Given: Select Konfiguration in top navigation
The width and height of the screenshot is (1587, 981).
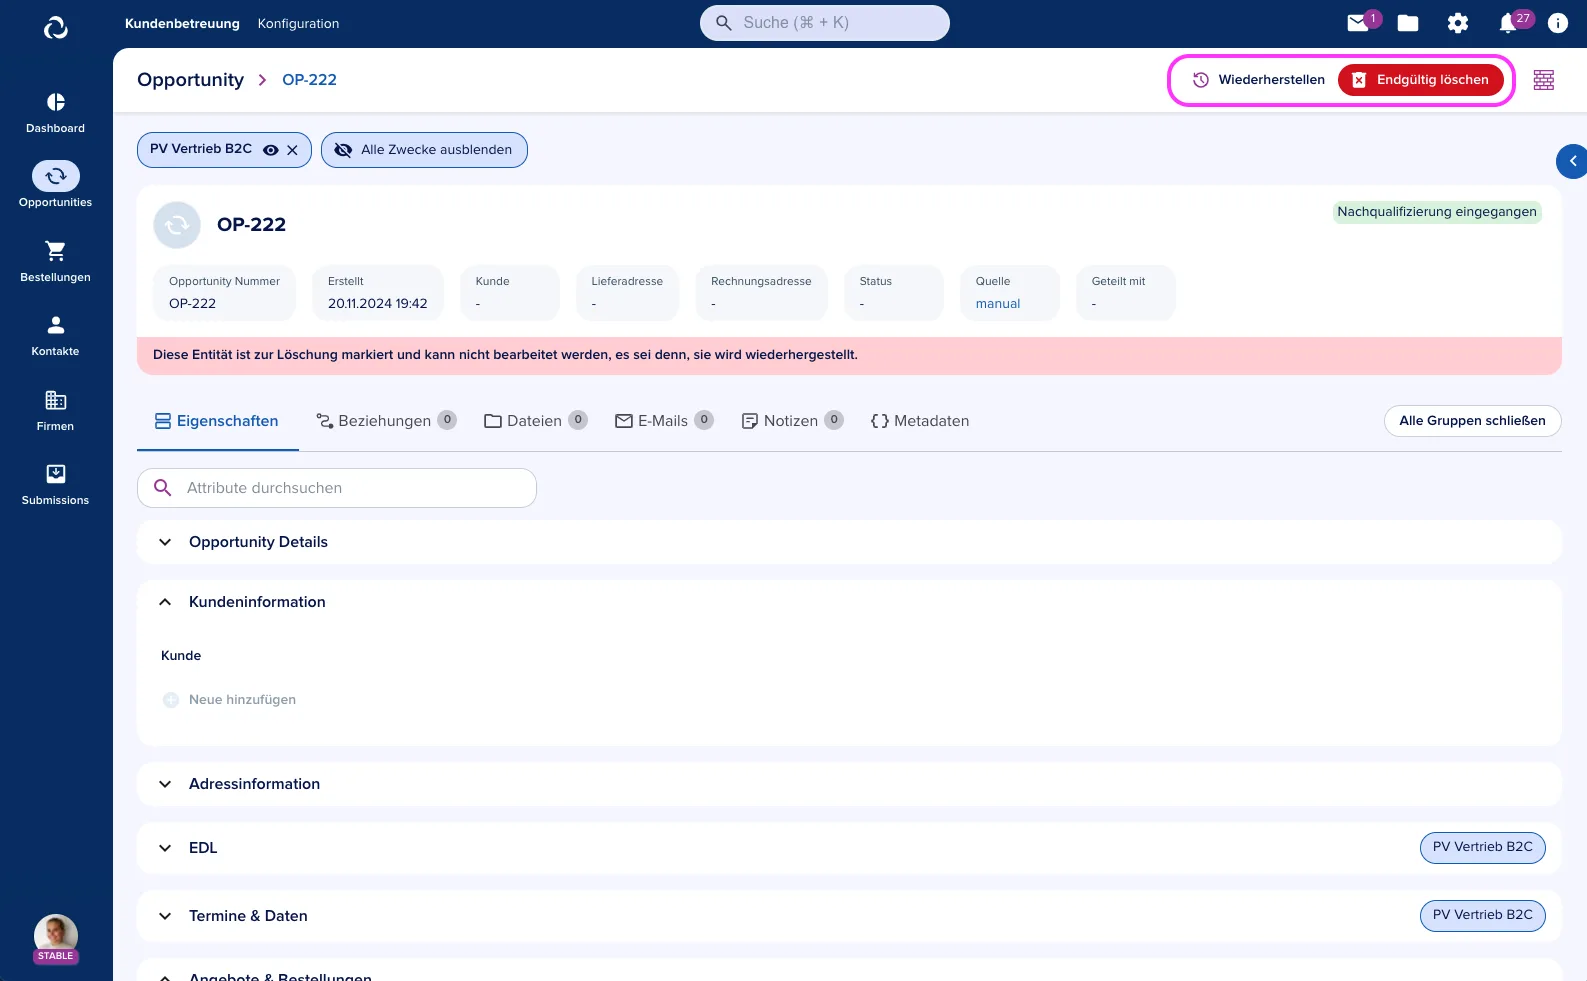Looking at the screenshot, I should click(x=298, y=23).
